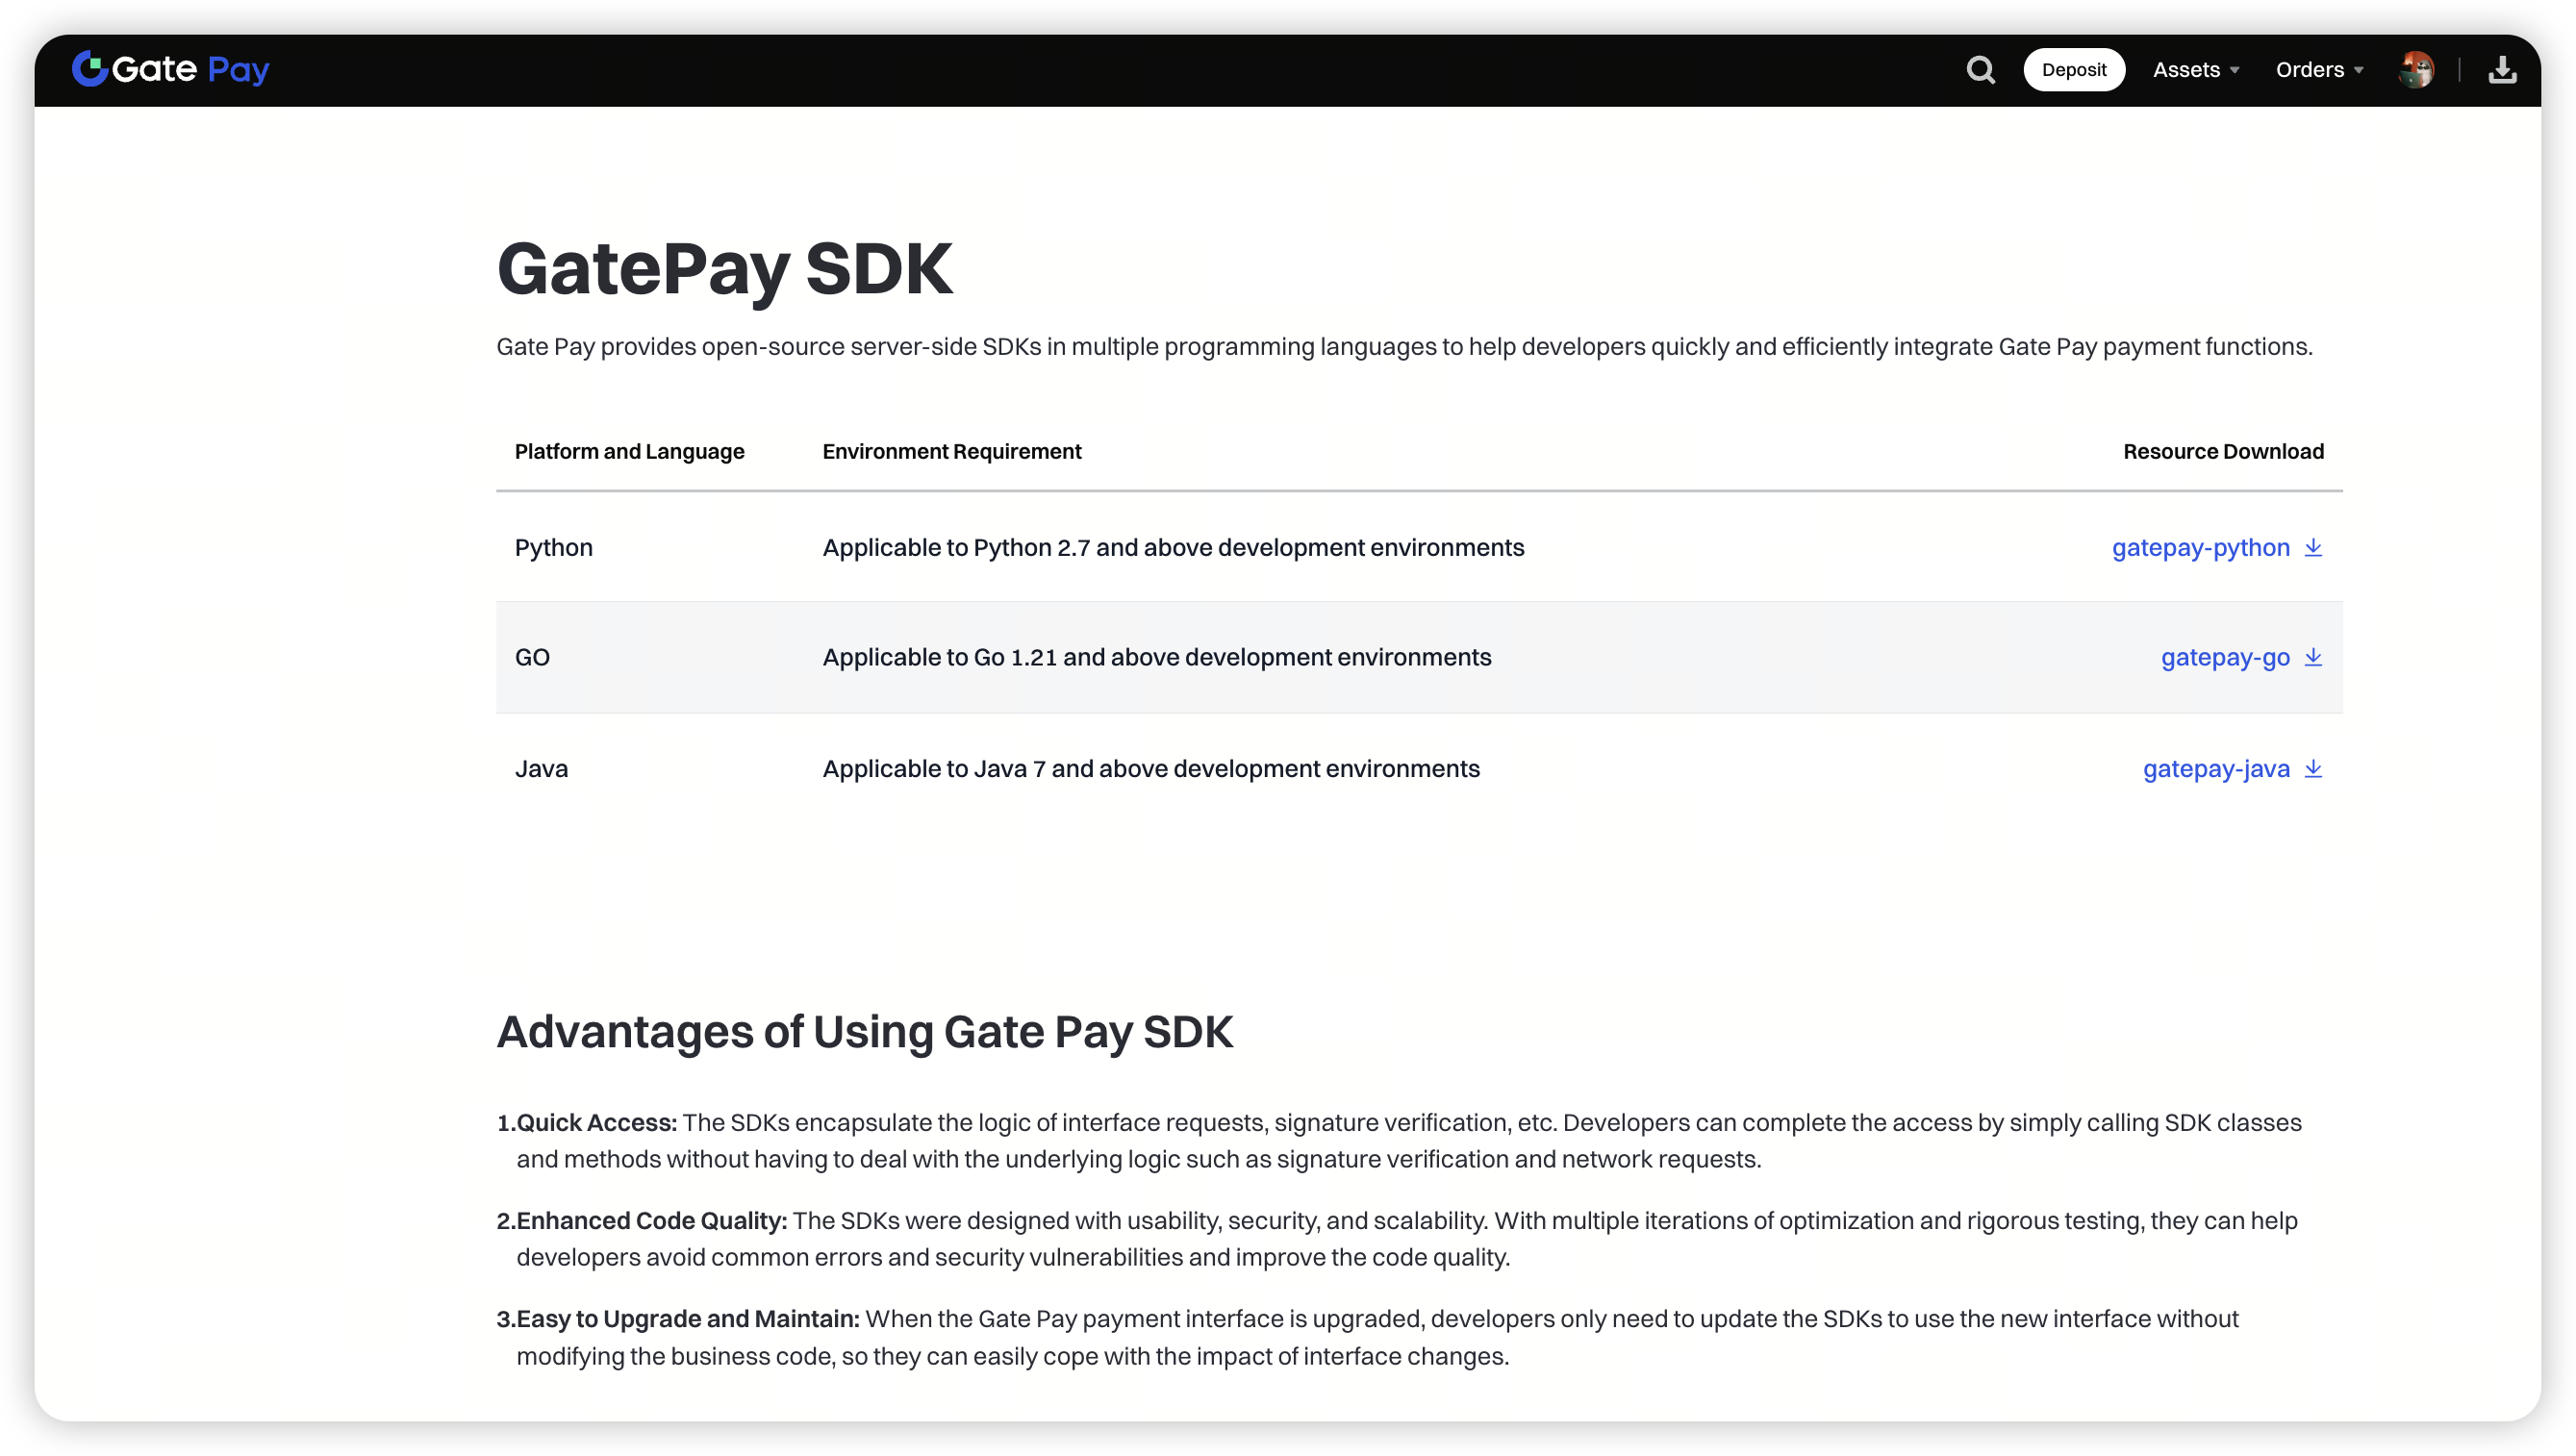Click the download arrow beside gatepay-go

[x=2313, y=657]
